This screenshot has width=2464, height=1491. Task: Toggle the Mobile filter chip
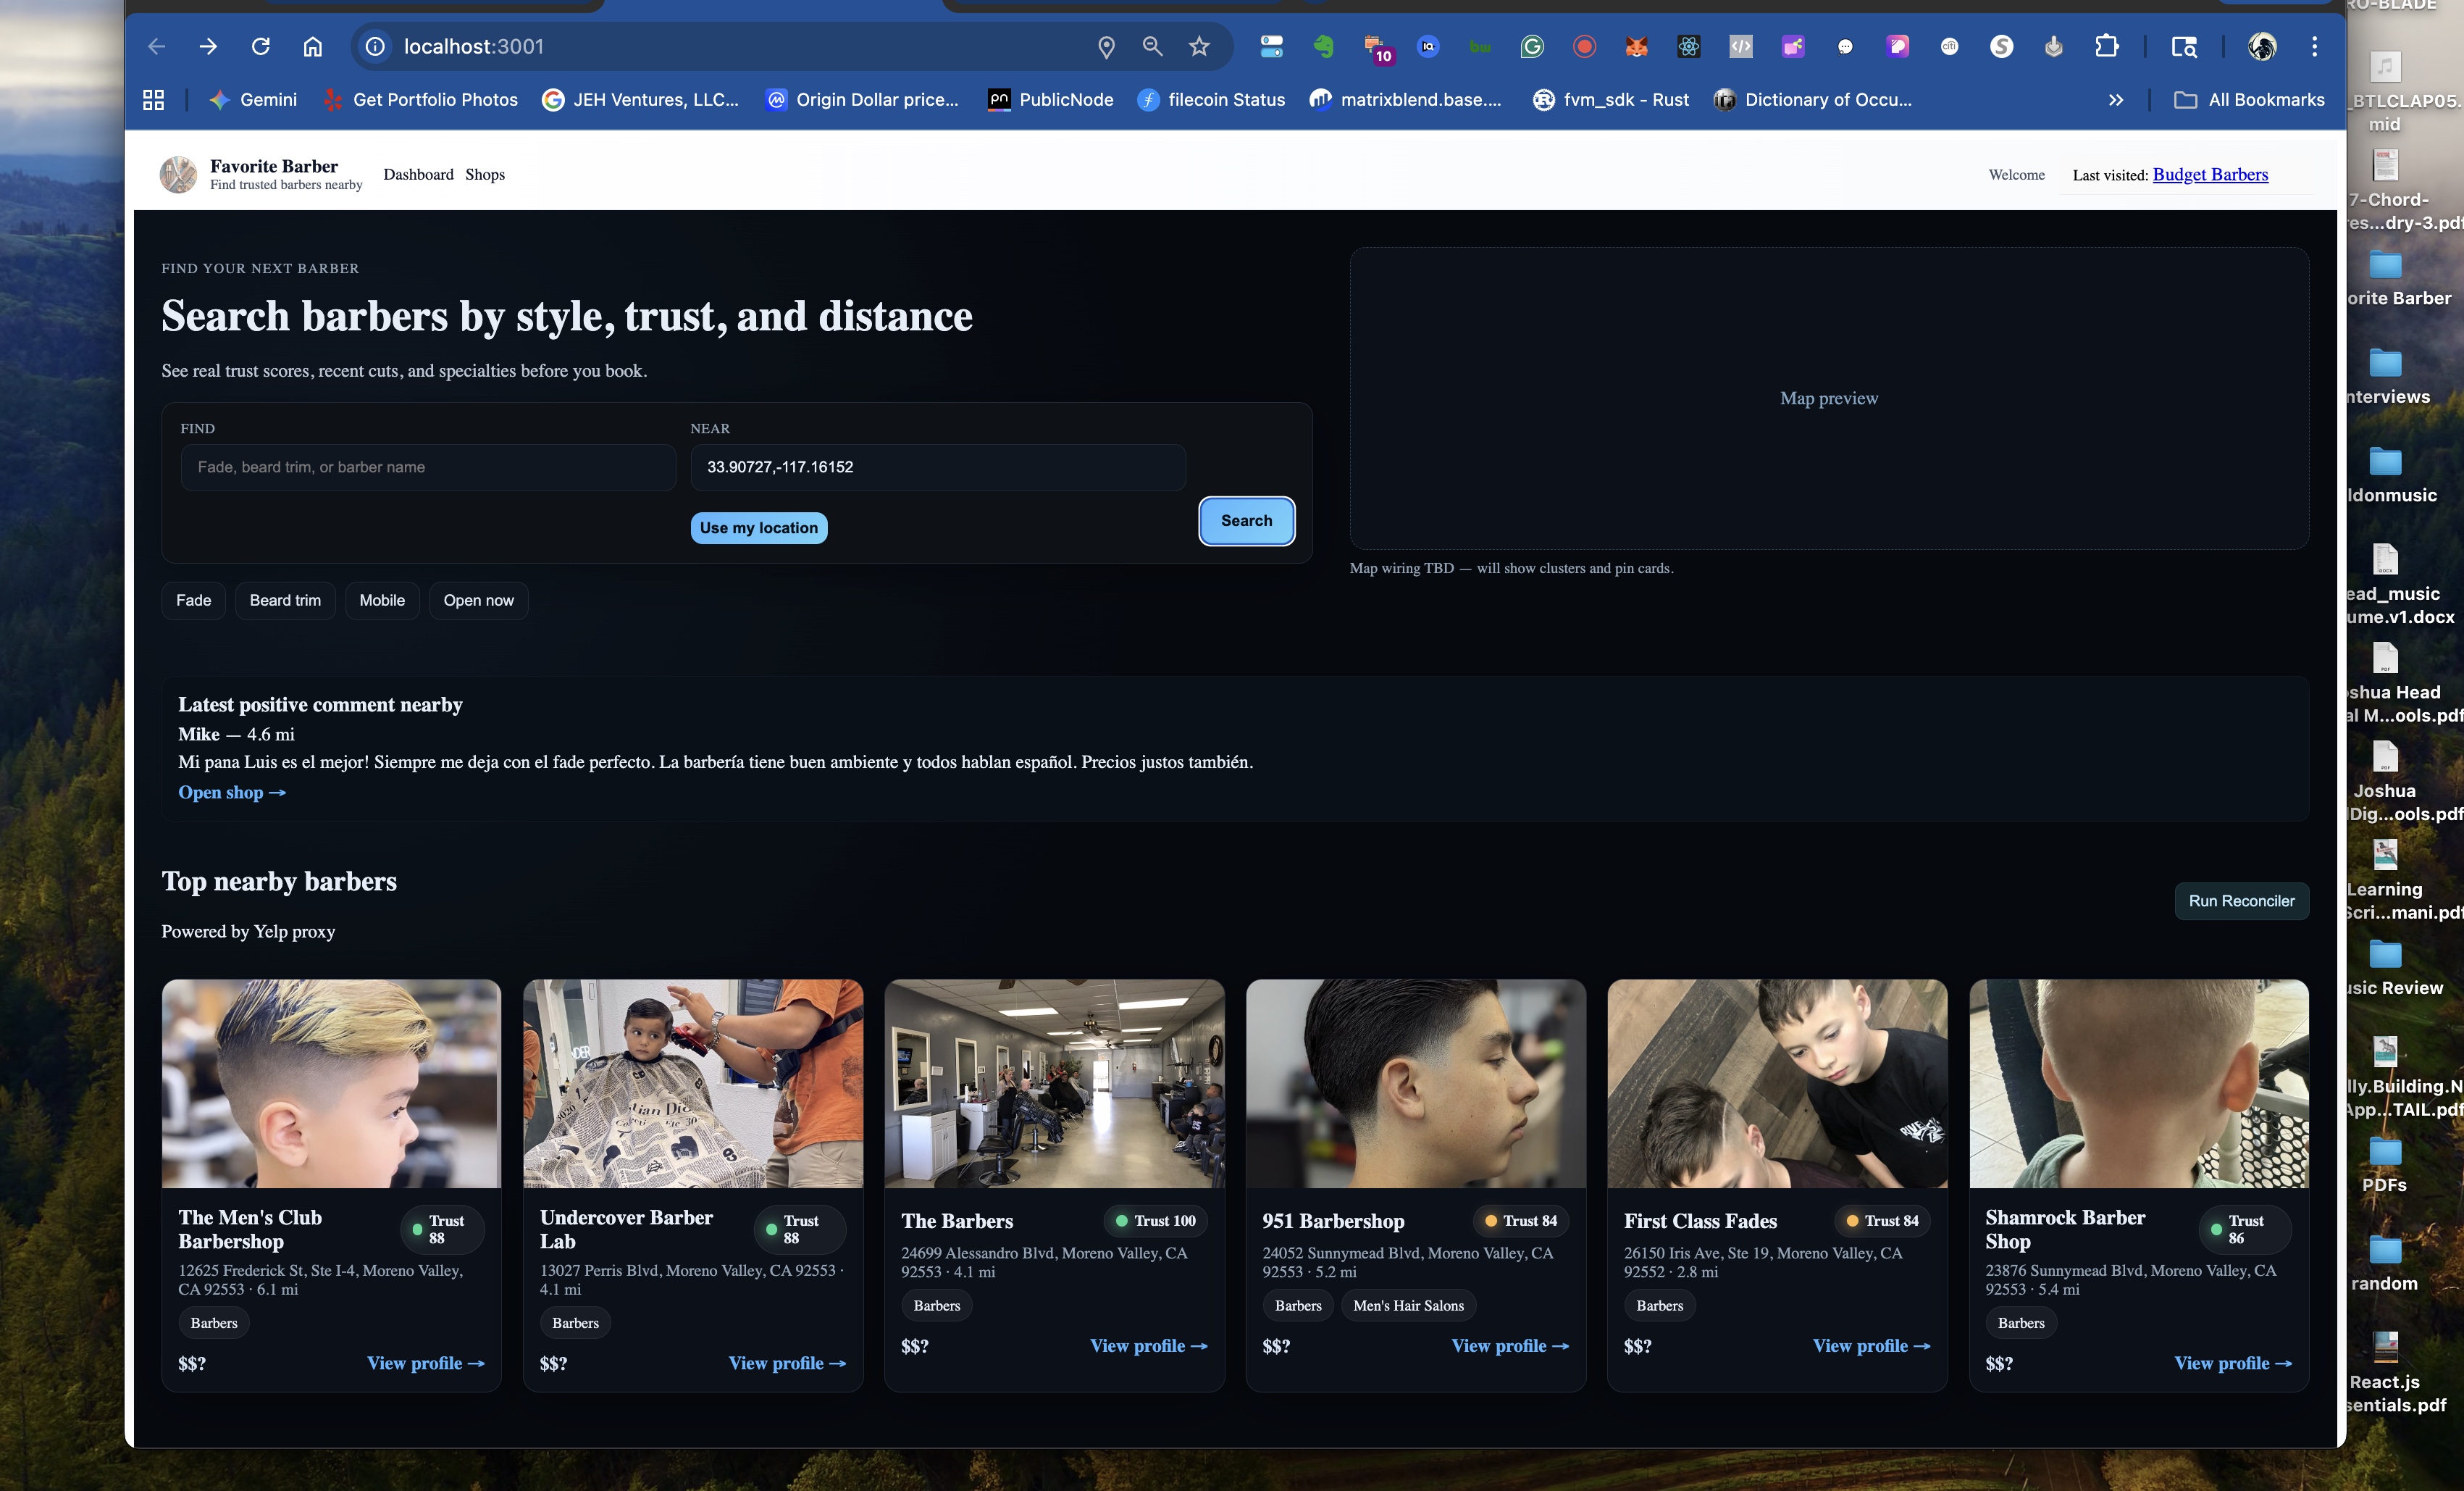coord(382,600)
